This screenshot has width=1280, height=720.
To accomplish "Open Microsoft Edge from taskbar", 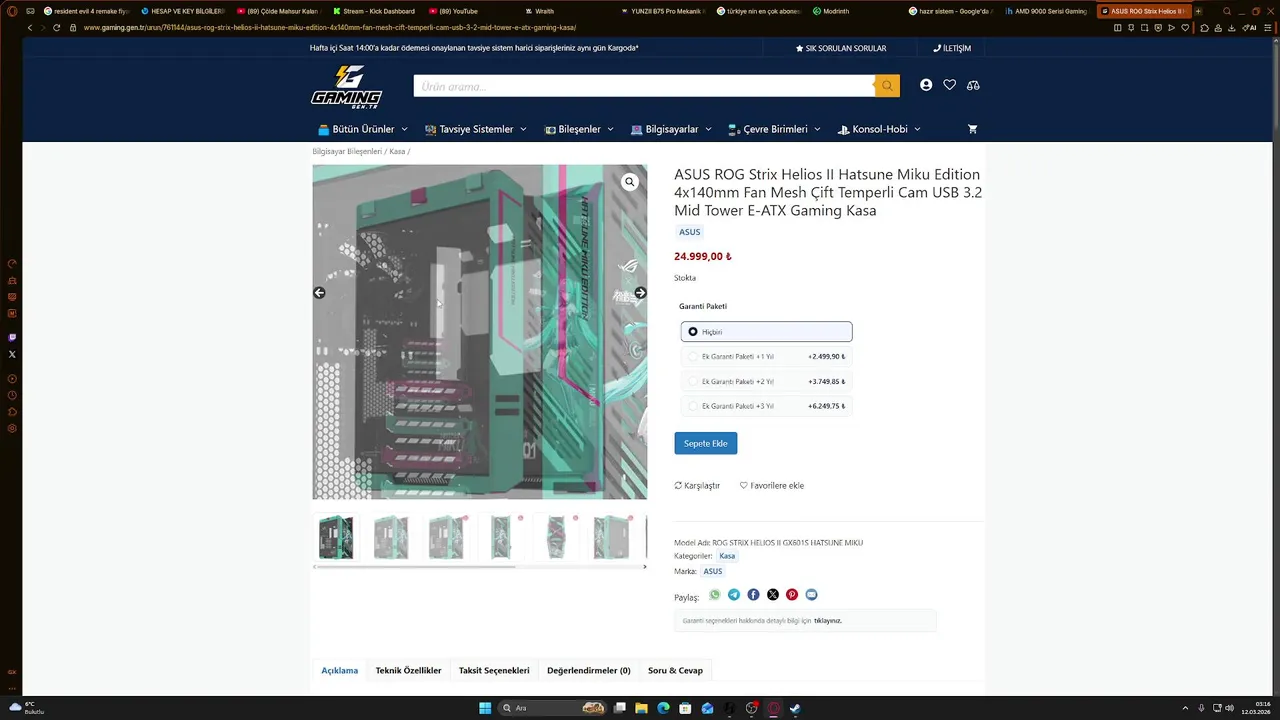I will pos(663,708).
